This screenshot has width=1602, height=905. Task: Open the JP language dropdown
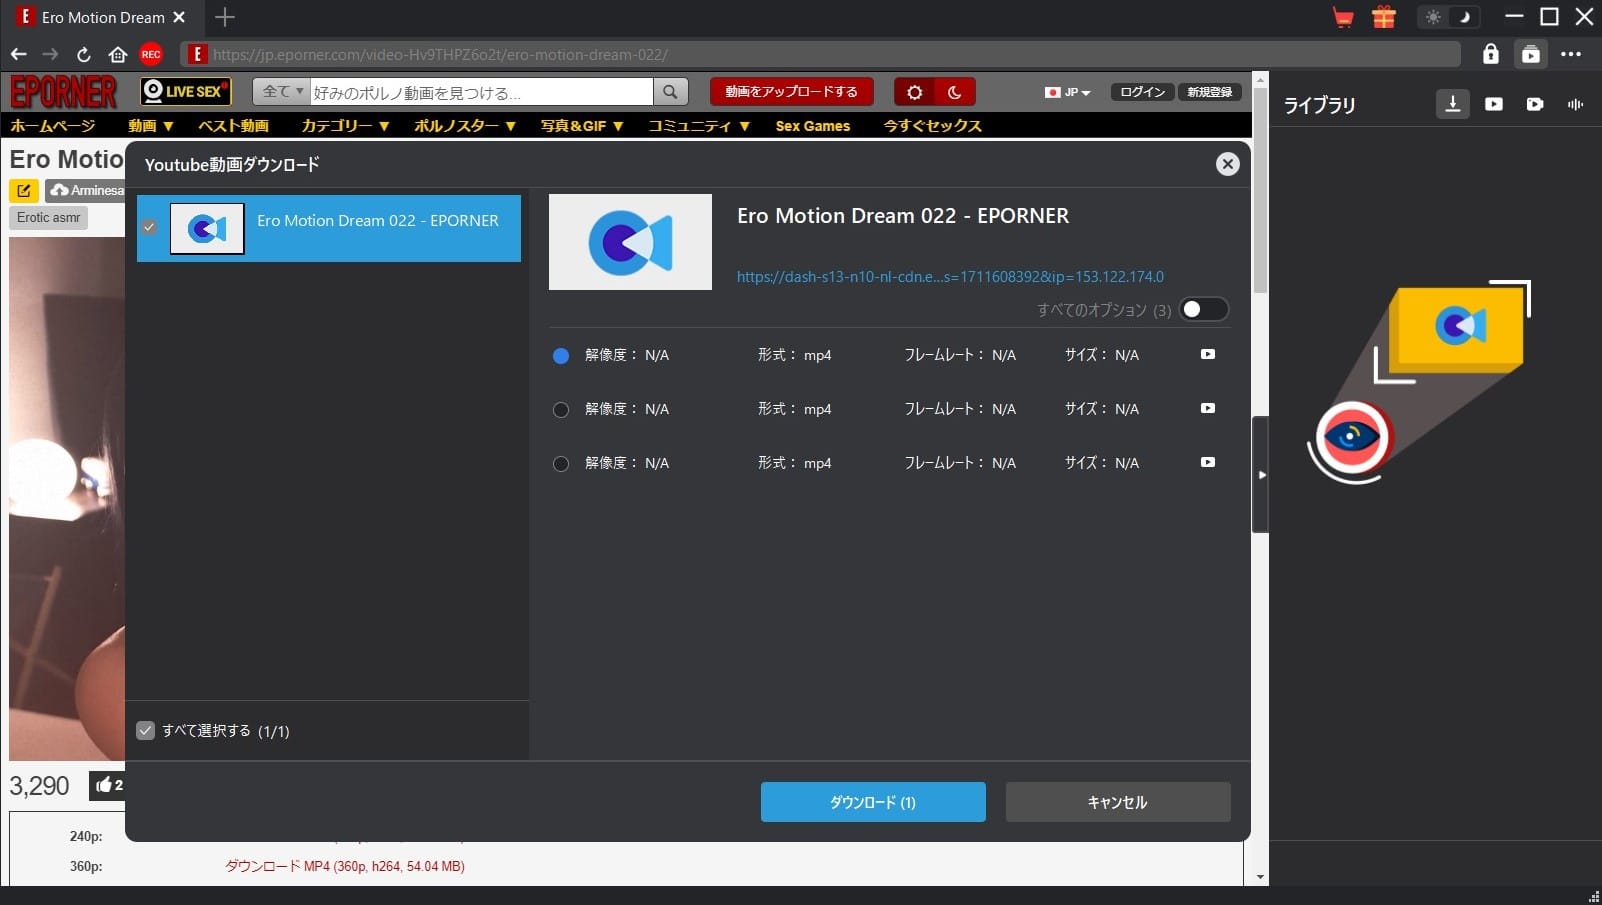(1067, 92)
